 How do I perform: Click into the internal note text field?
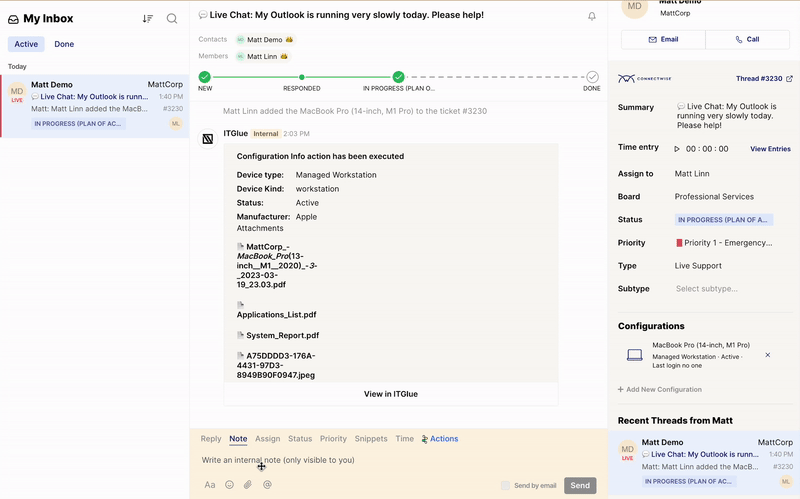[x=398, y=460]
